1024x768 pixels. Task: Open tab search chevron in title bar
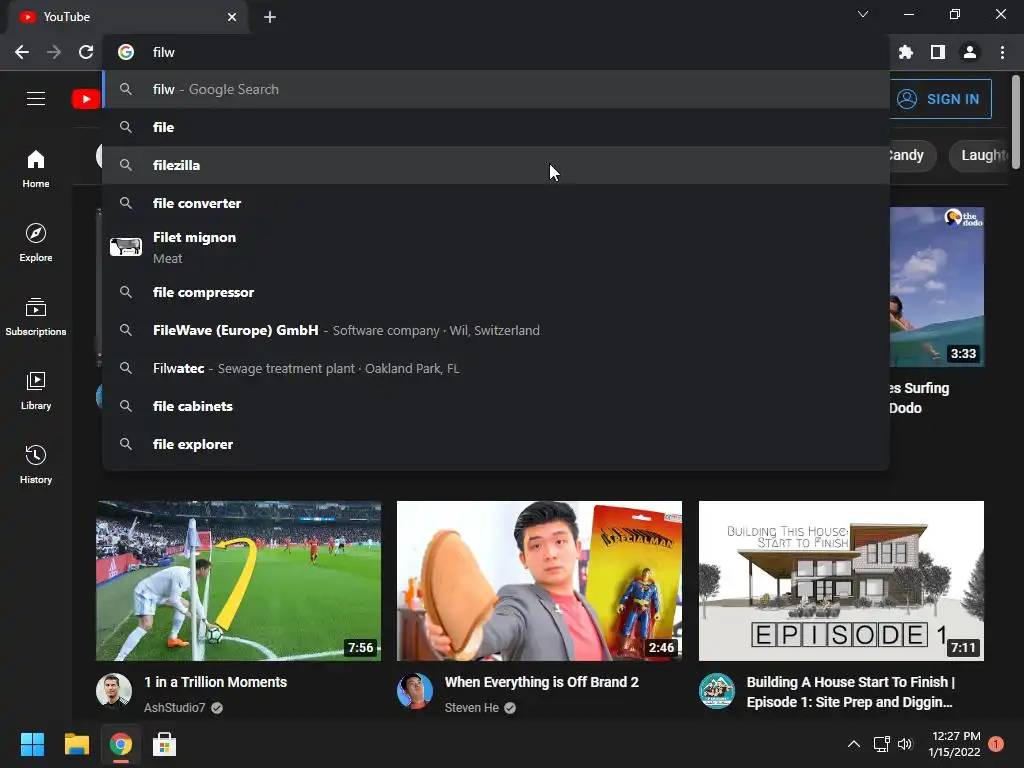click(x=863, y=14)
